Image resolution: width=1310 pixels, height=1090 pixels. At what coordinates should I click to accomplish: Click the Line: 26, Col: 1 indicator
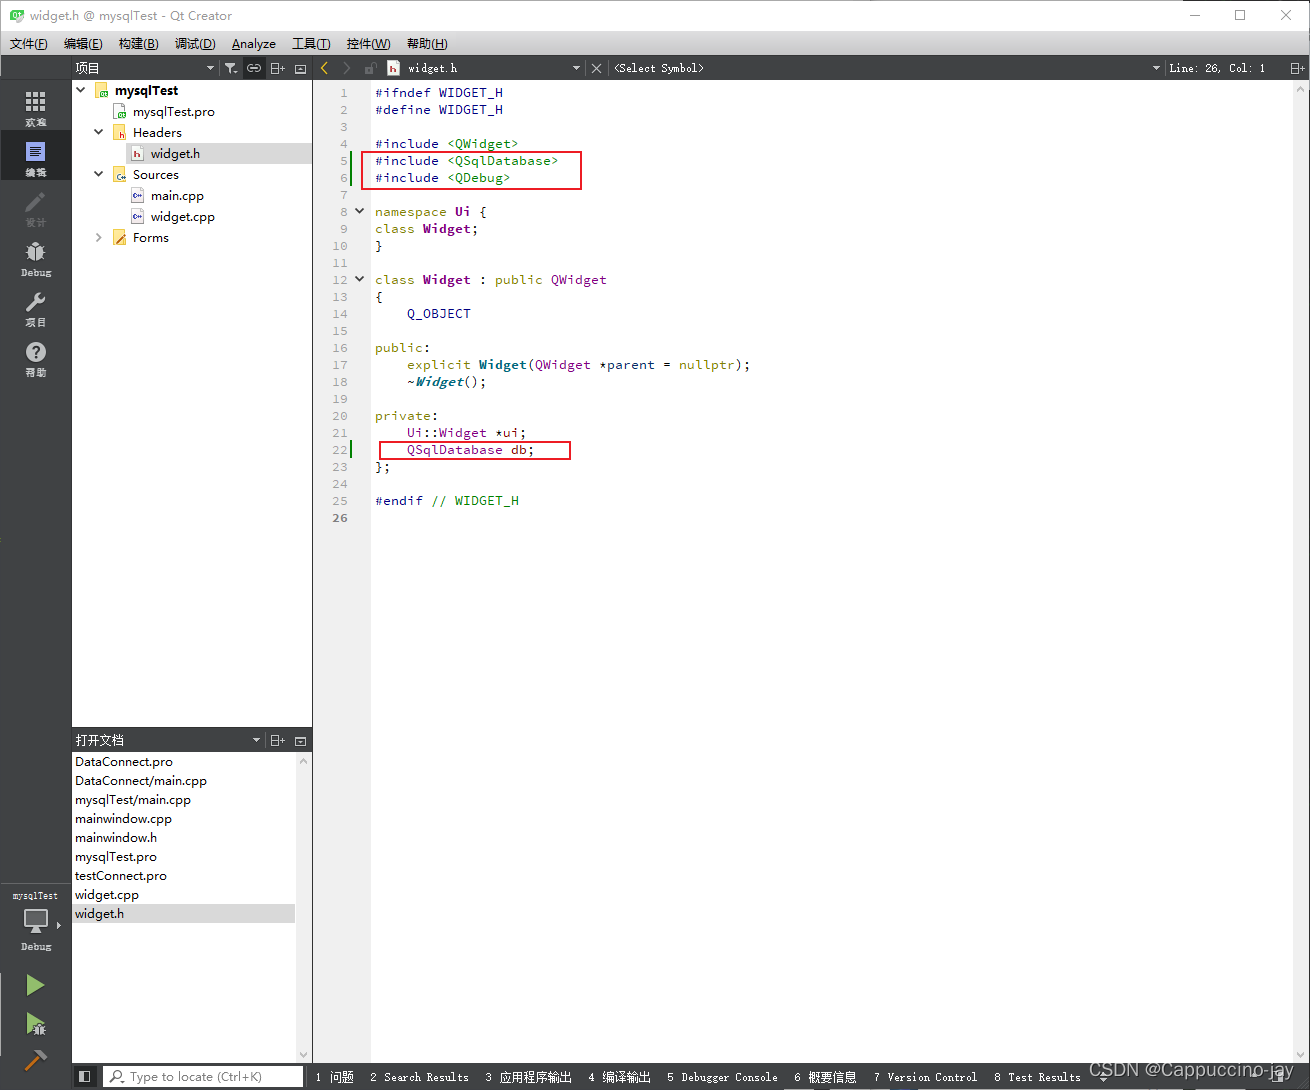1217,68
